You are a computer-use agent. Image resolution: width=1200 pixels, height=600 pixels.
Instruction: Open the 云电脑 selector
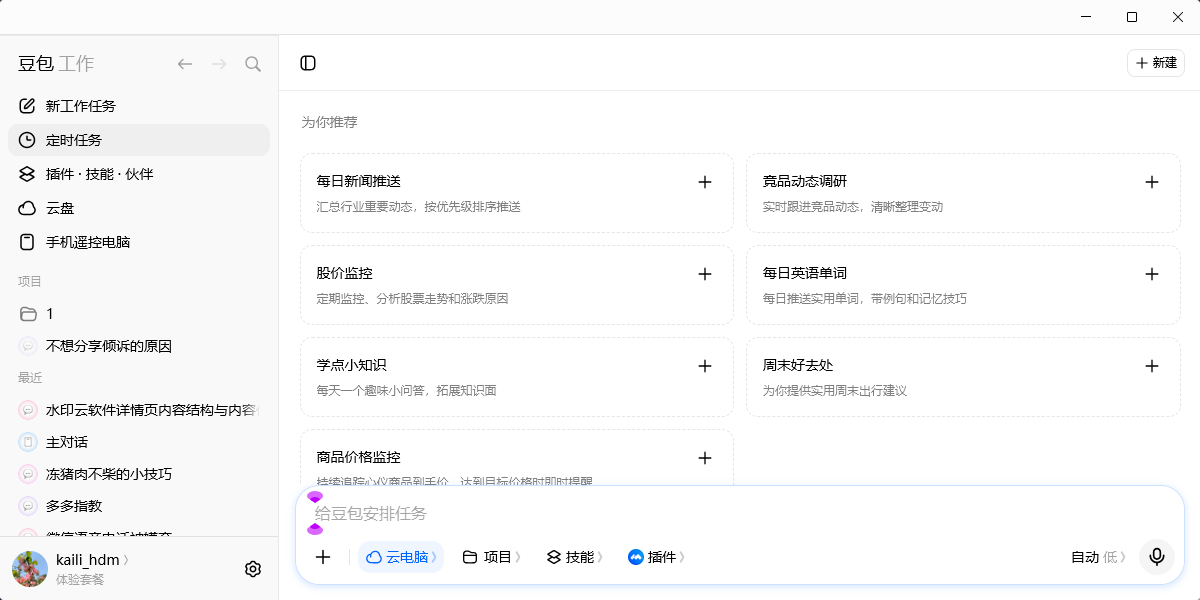click(x=401, y=557)
